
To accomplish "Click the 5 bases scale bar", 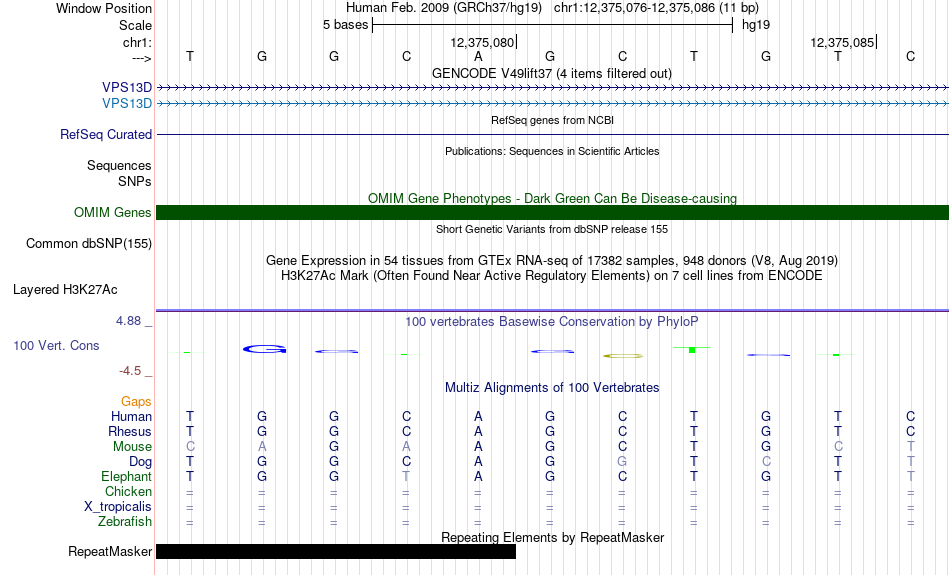I will (x=553, y=25).
